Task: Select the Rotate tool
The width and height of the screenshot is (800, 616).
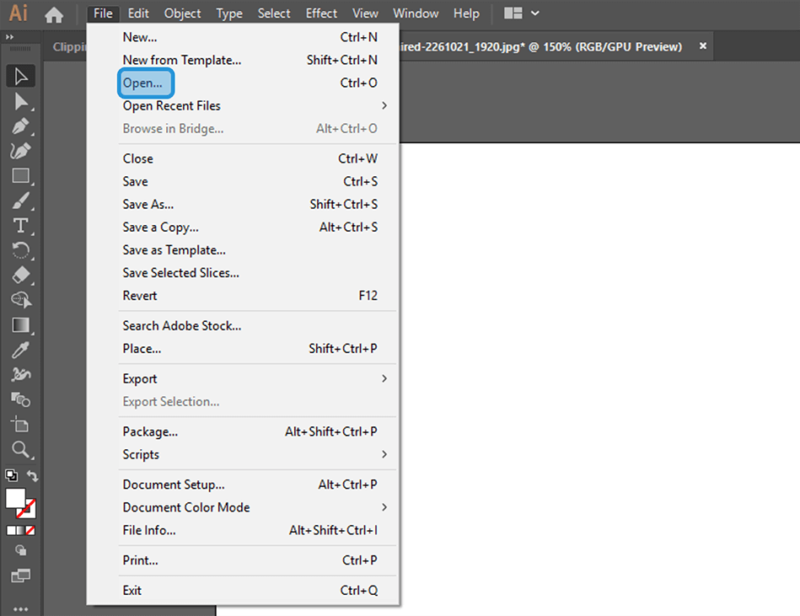Action: pos(20,250)
